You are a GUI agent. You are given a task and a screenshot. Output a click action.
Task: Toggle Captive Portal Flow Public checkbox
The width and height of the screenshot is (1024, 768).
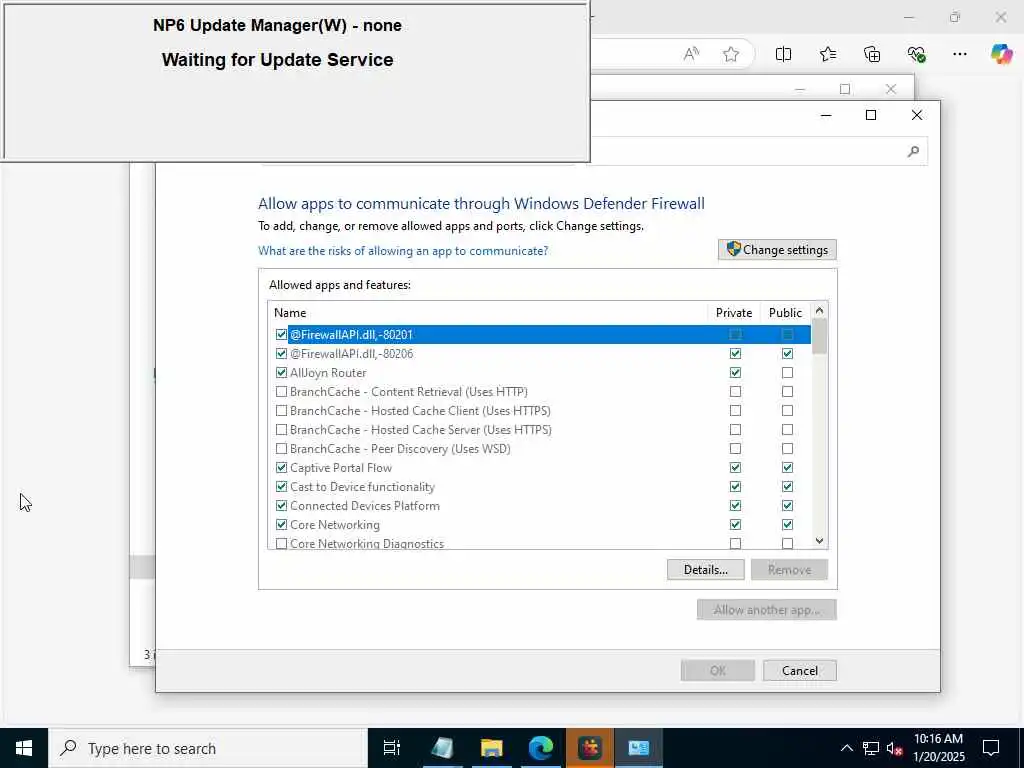(788, 468)
